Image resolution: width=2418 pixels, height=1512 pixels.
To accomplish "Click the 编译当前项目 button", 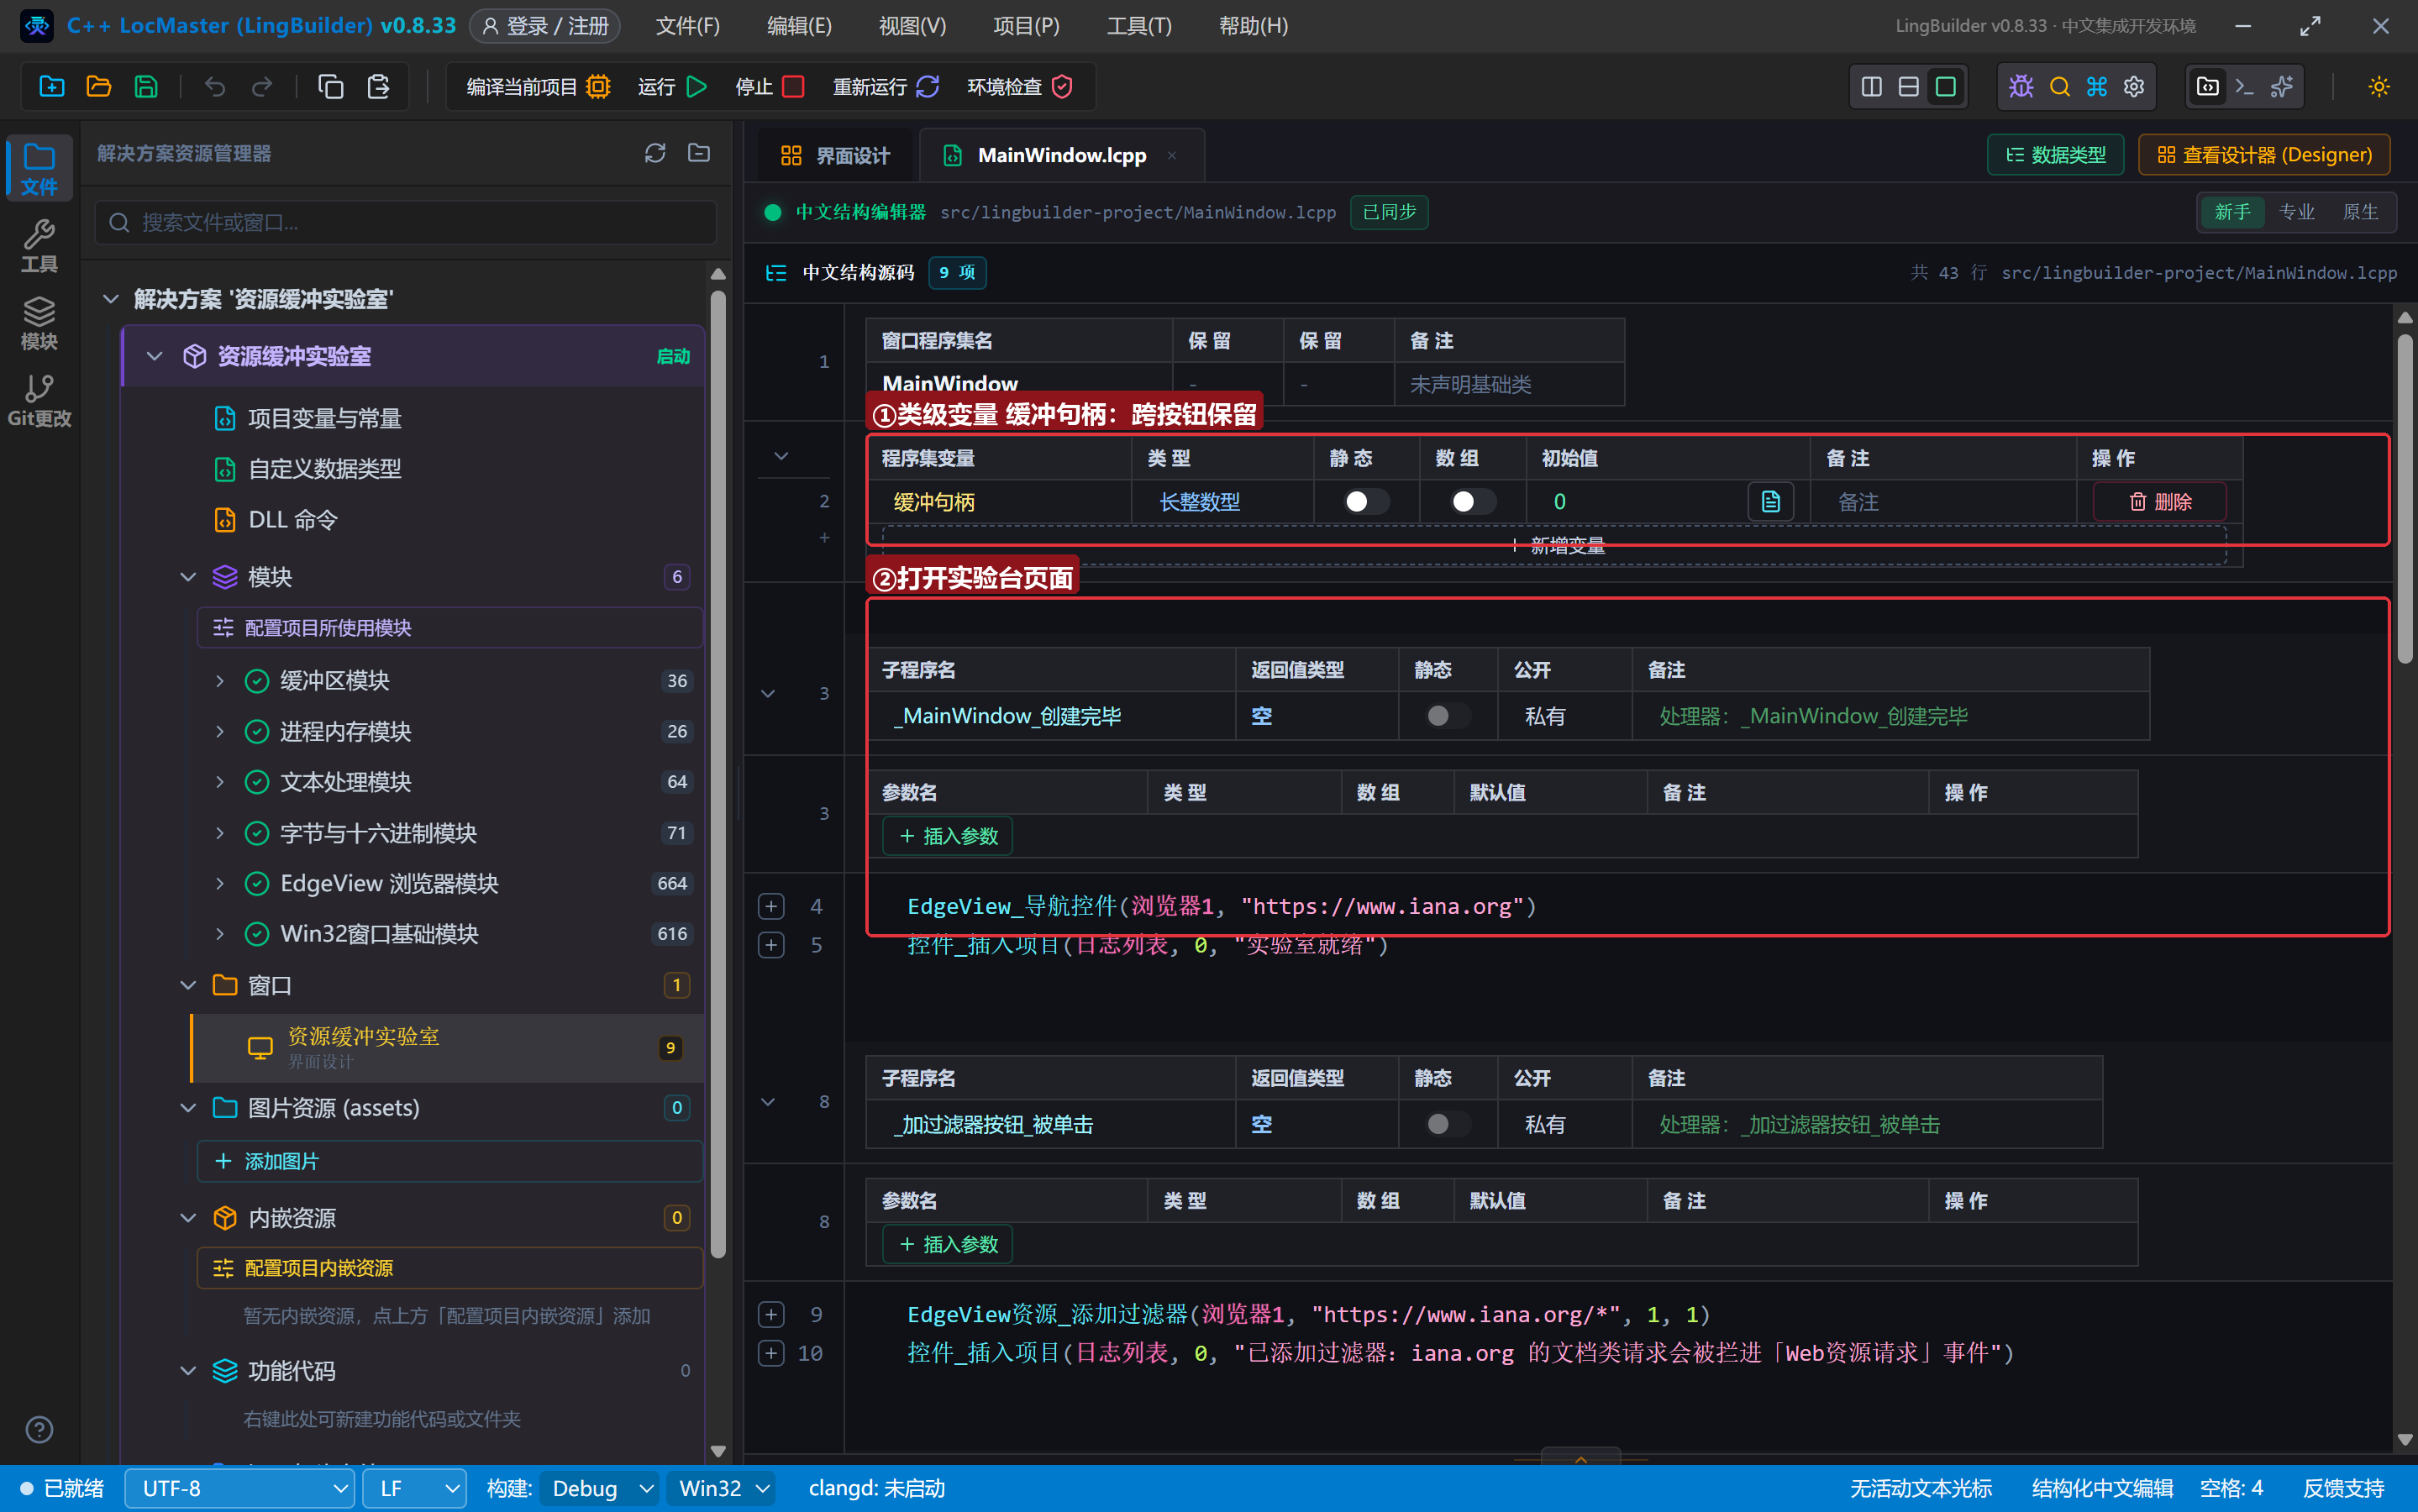I will pyautogui.click(x=538, y=87).
